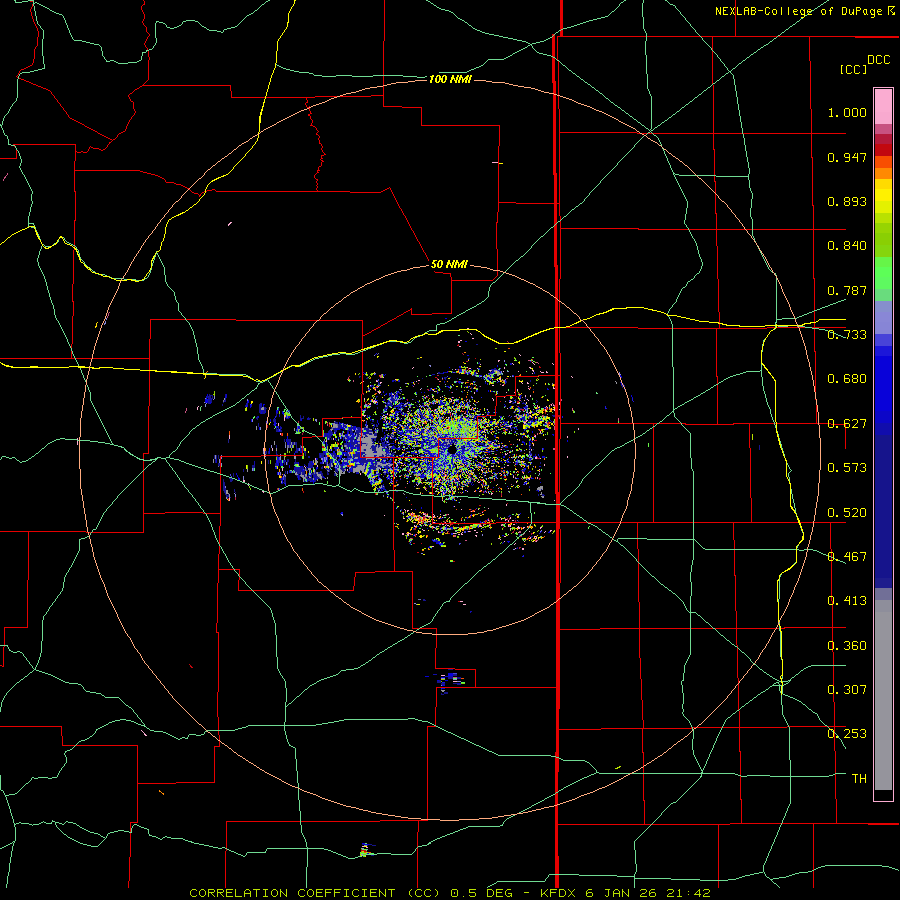Click the DCC label above the color scale
The height and width of the screenshot is (900, 900).
(878, 60)
